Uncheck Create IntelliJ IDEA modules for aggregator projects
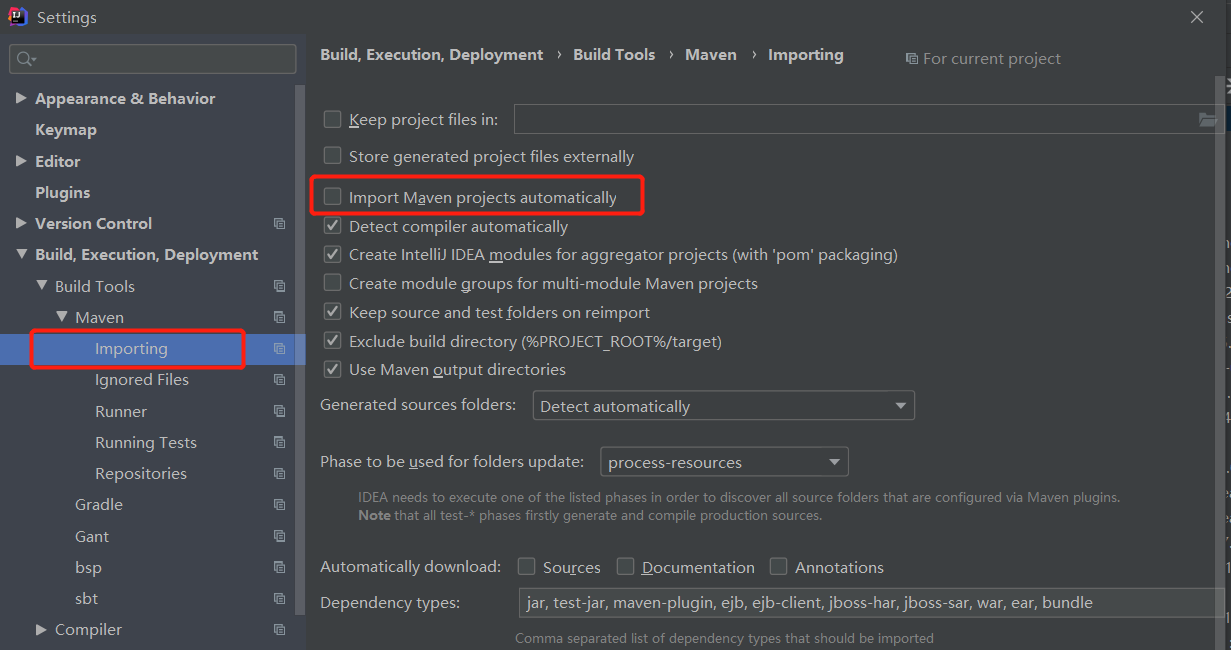1231x650 pixels. pyautogui.click(x=332, y=255)
